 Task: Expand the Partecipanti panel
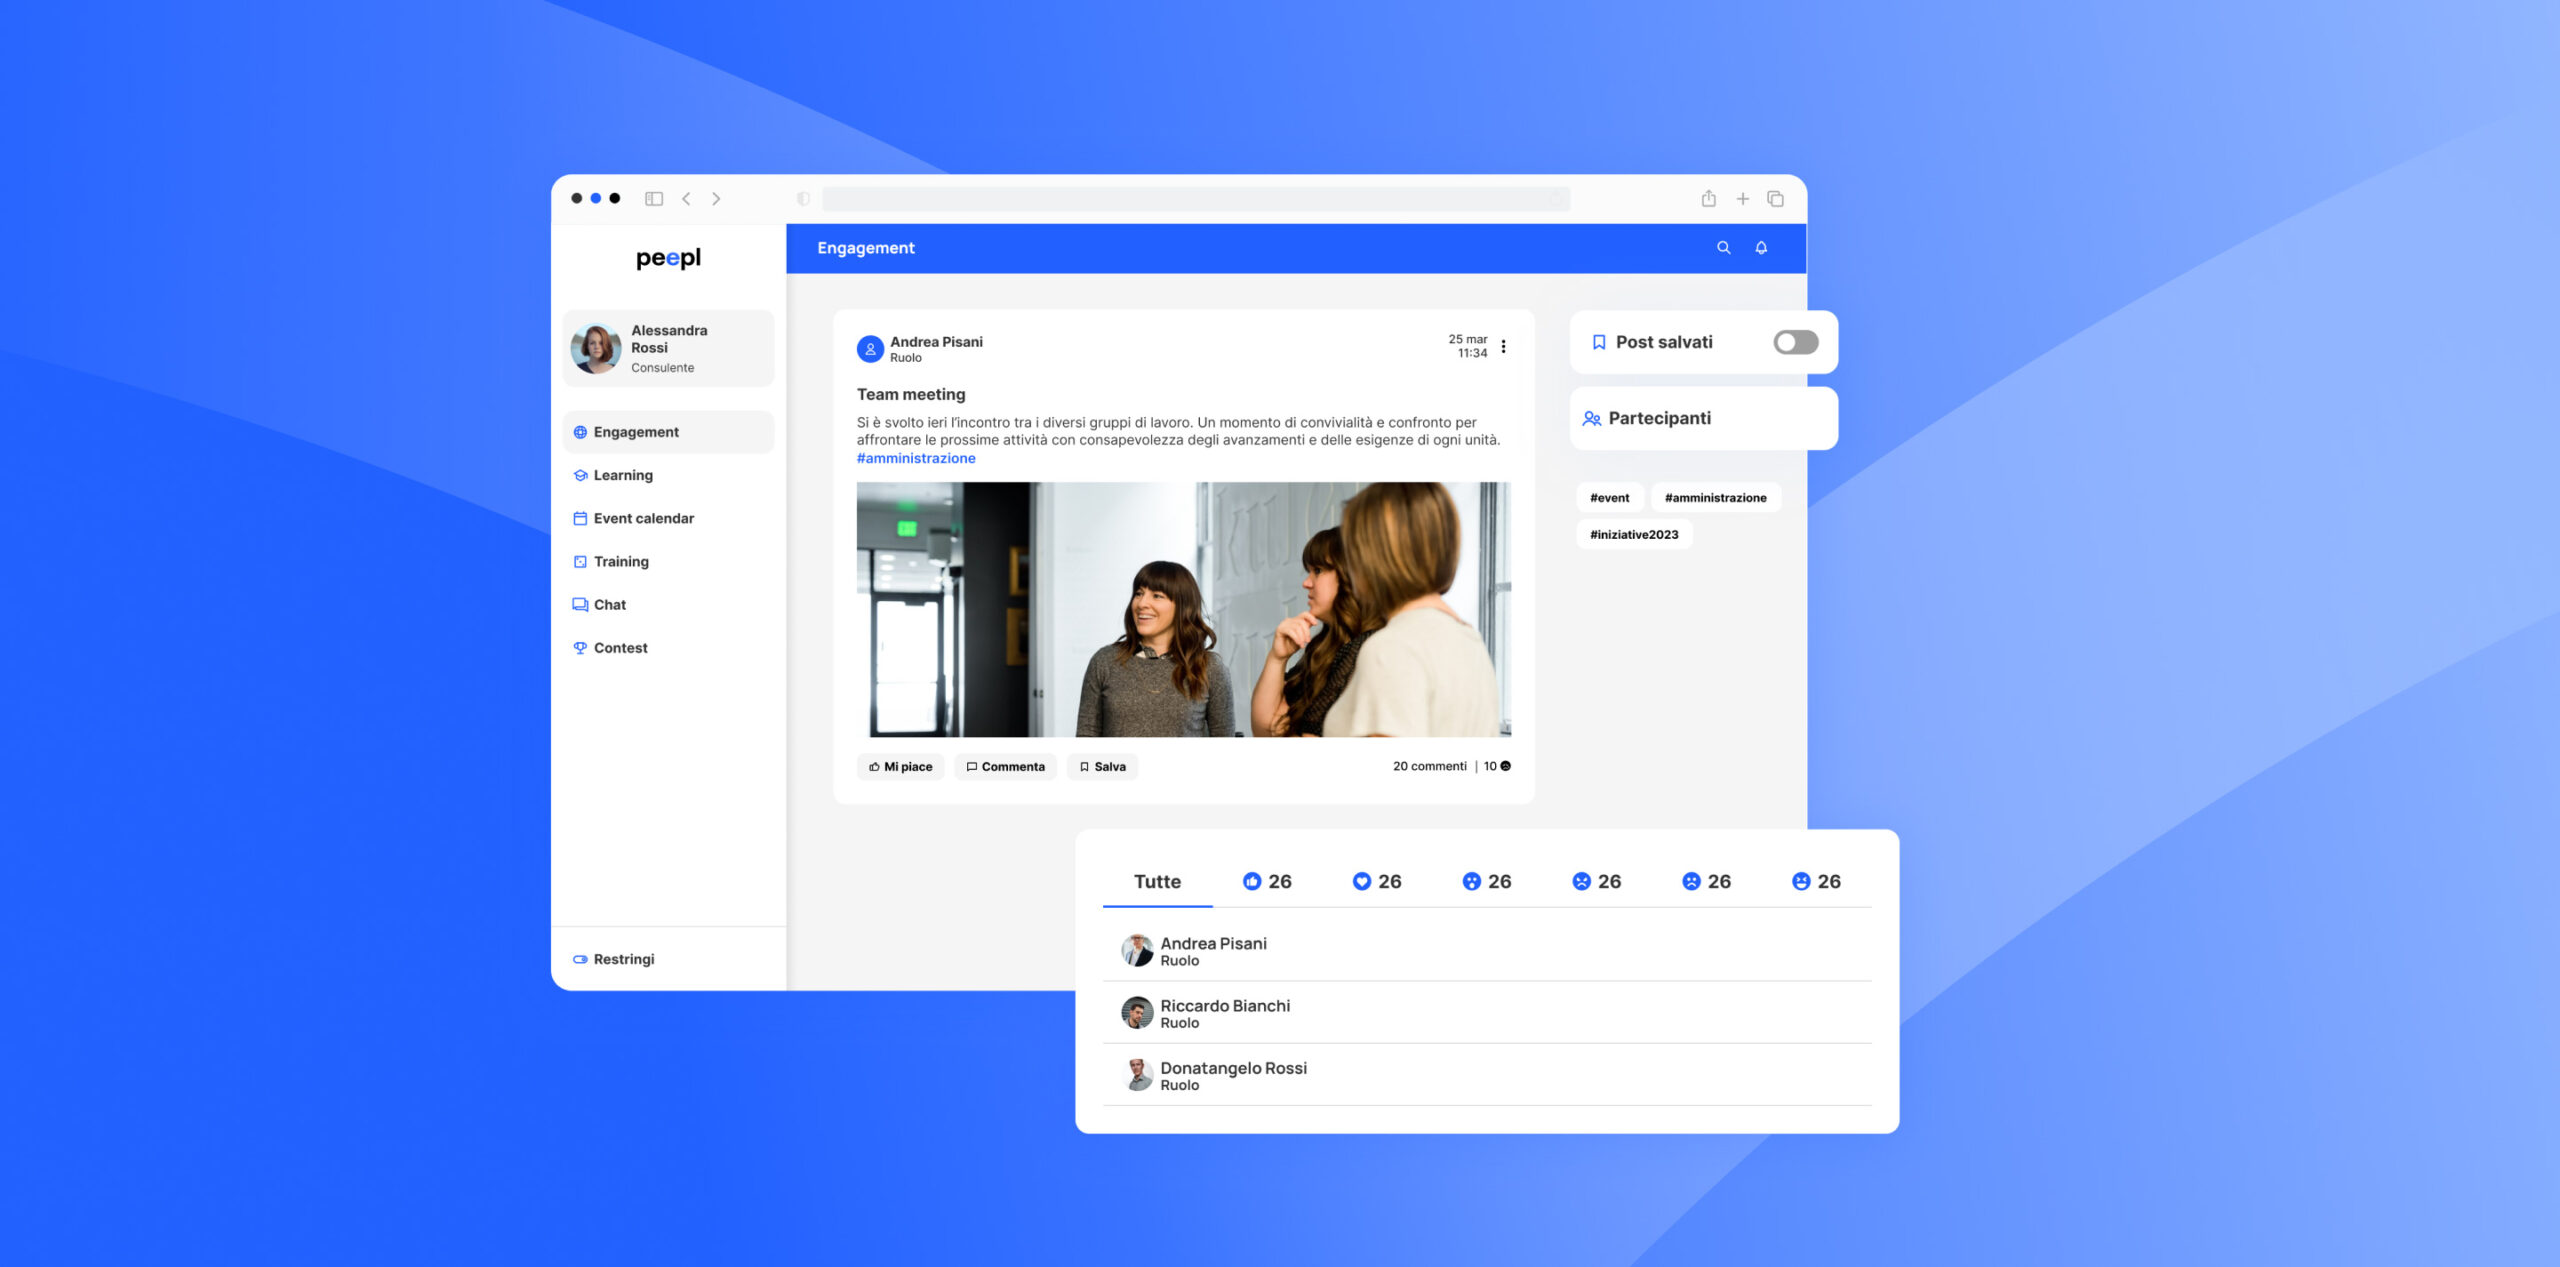(1660, 418)
